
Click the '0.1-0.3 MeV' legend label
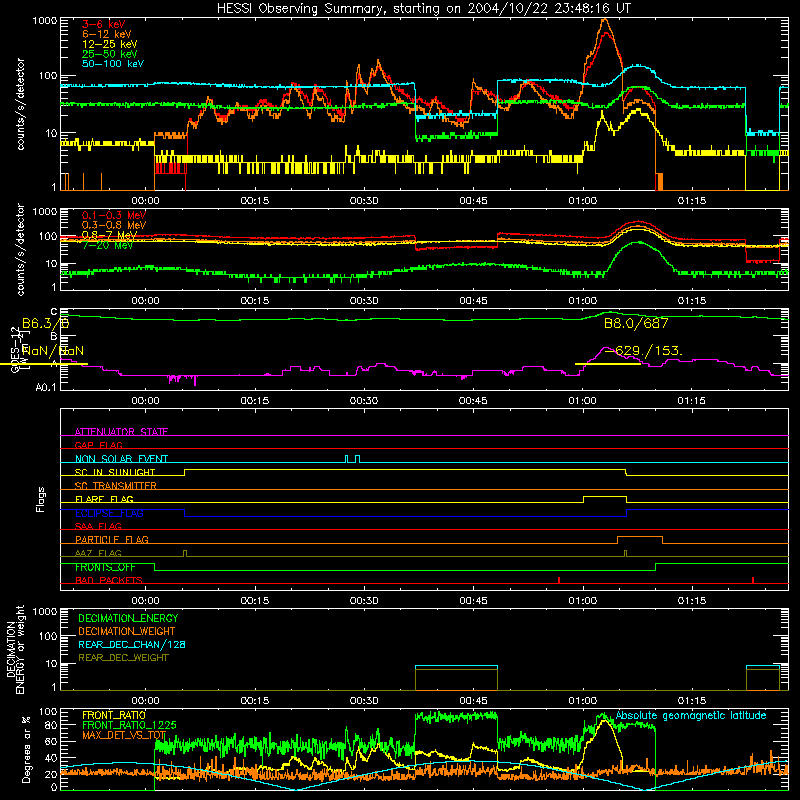114,215
